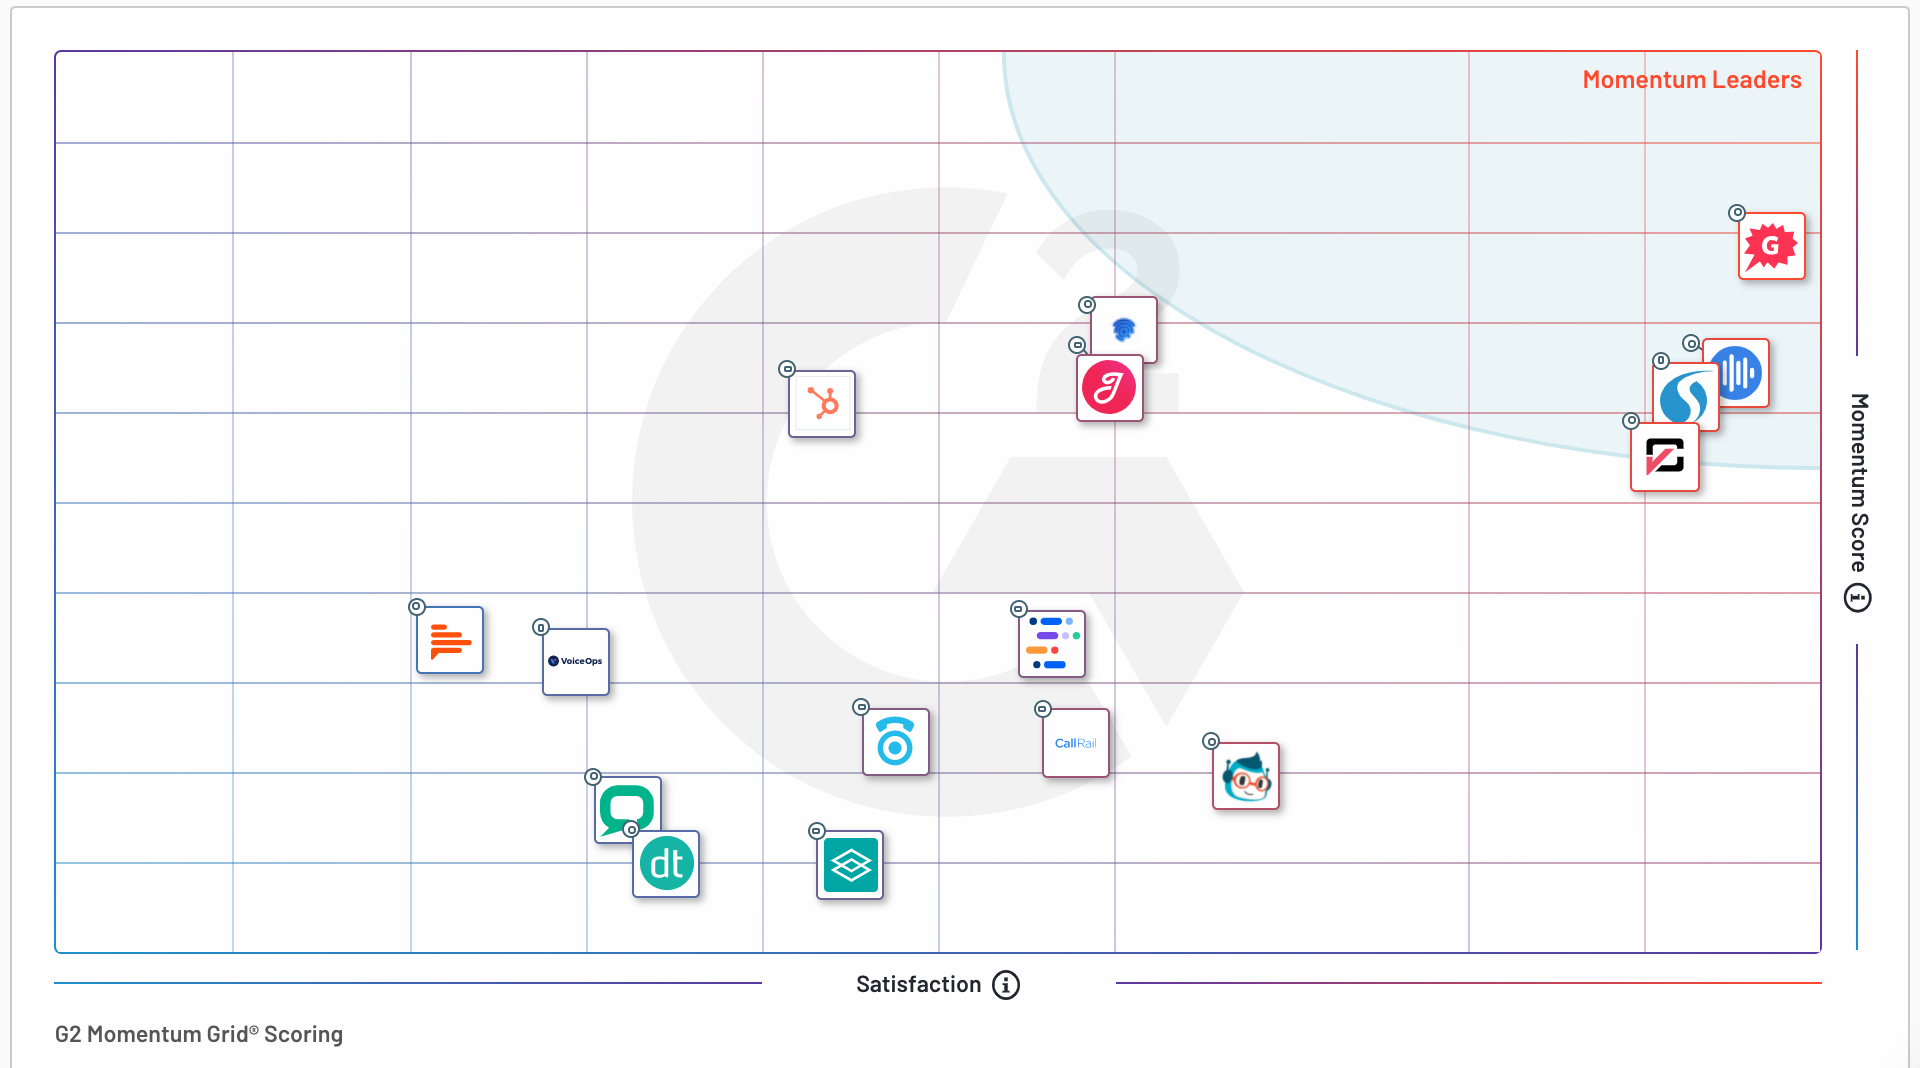
Task: Click the G2 Momentum Grid Scoring heading
Action: (x=199, y=1034)
